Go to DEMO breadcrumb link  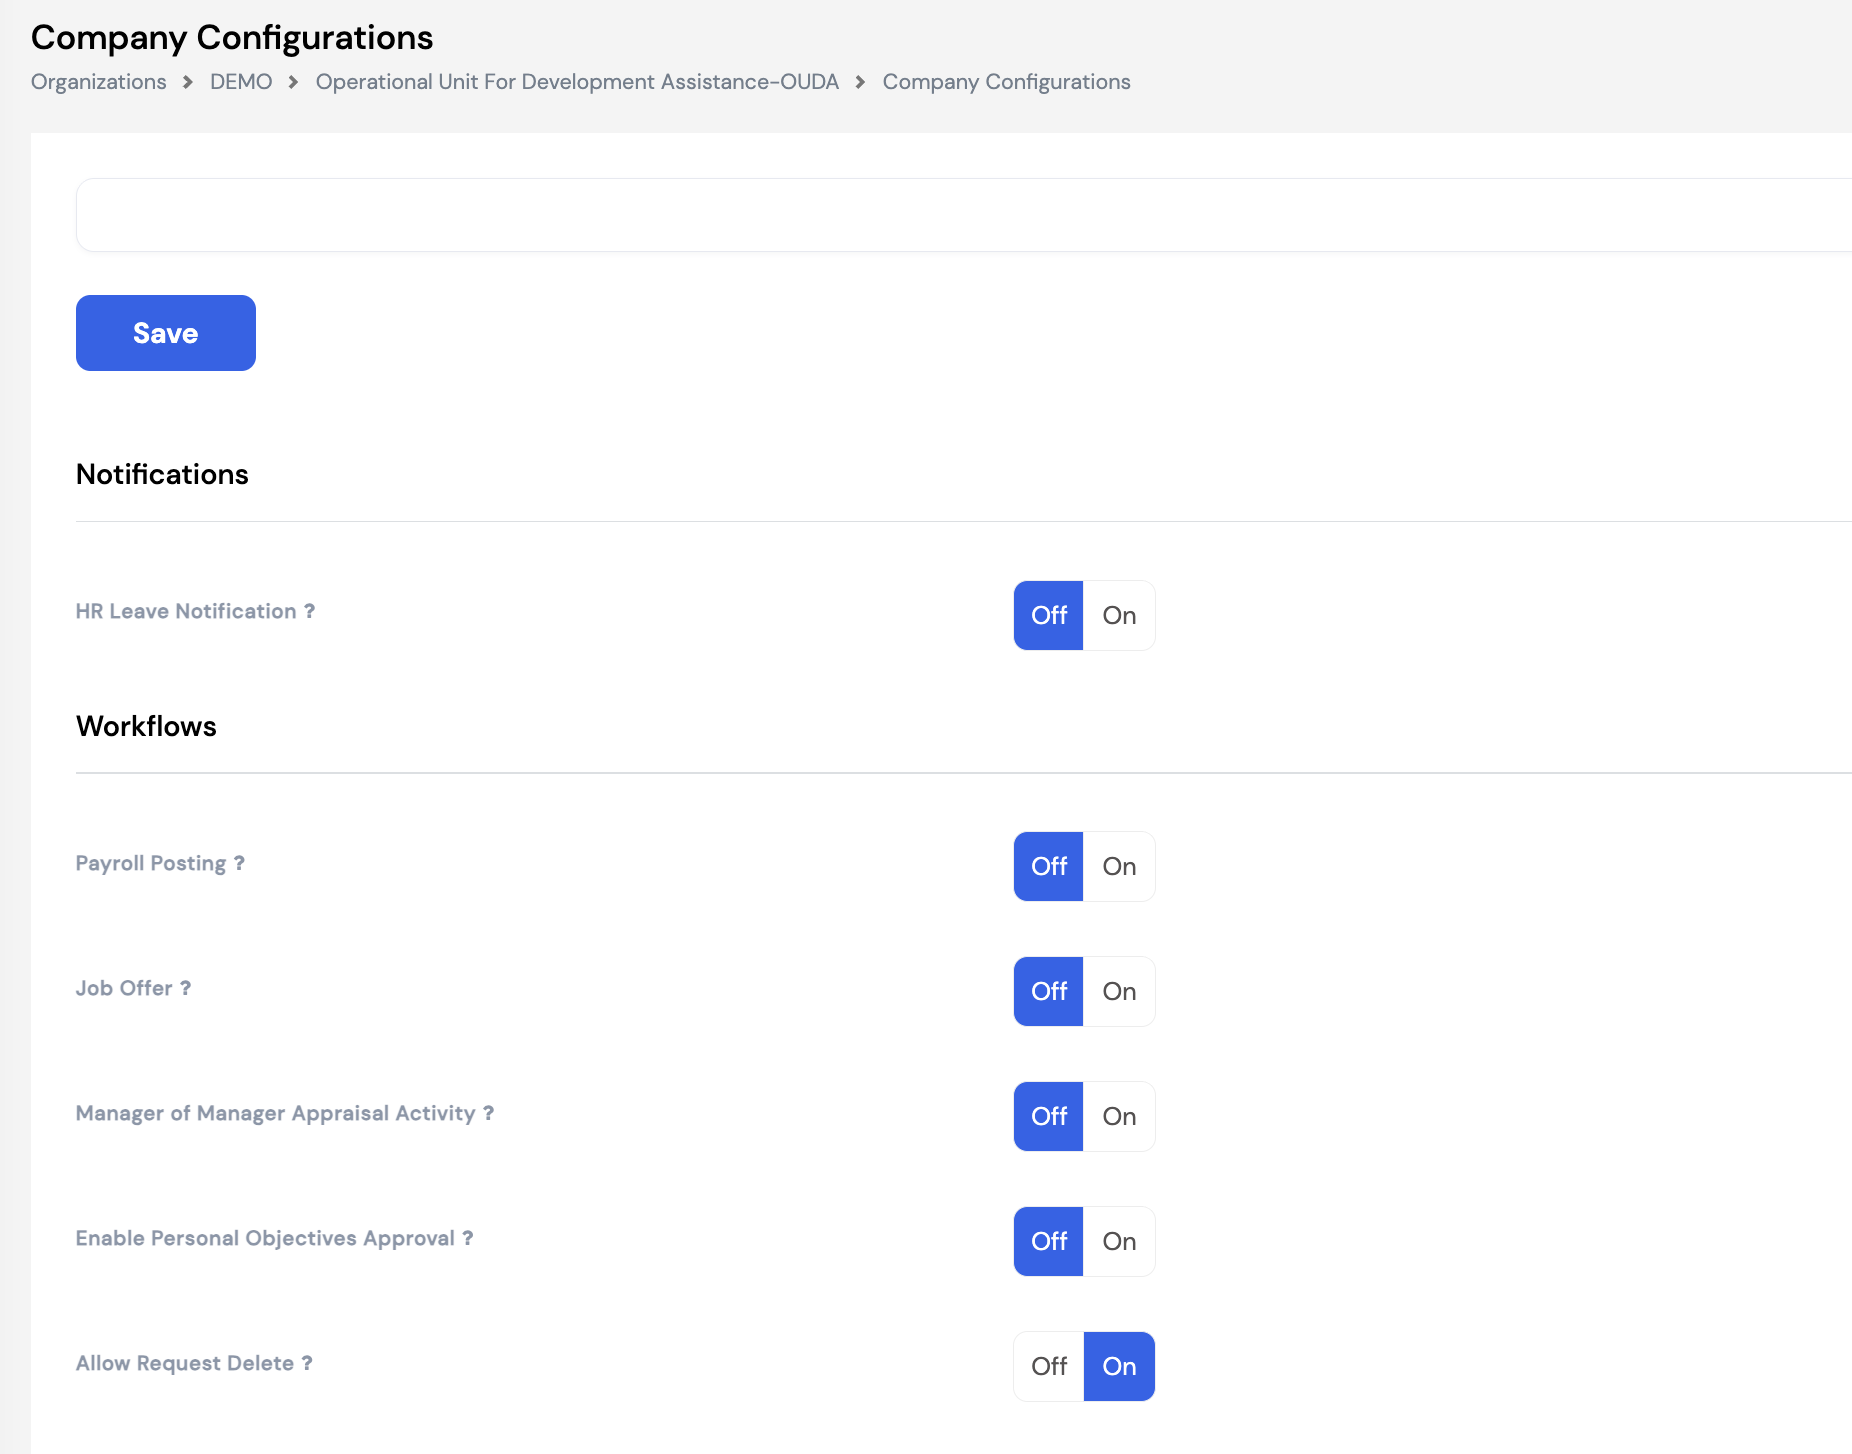[241, 82]
